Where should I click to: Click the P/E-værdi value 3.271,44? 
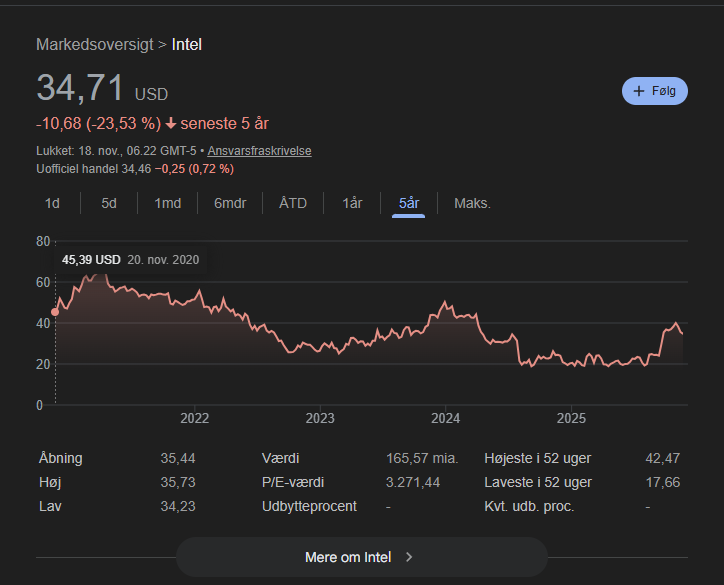[x=413, y=482]
